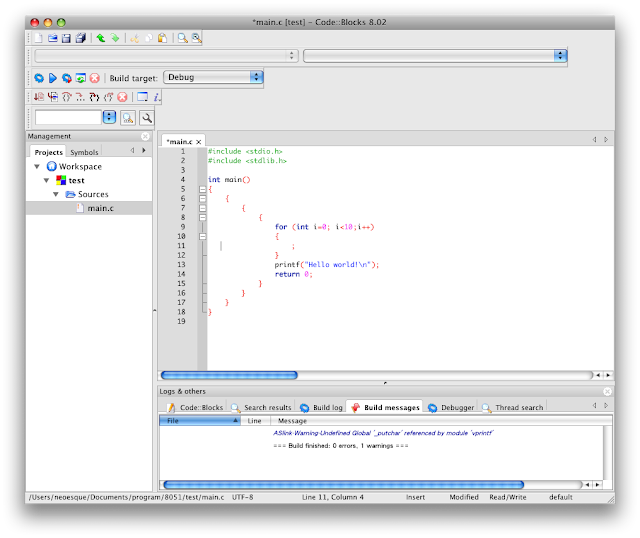Sort messages by the File column header
640x538 pixels.
200,420
